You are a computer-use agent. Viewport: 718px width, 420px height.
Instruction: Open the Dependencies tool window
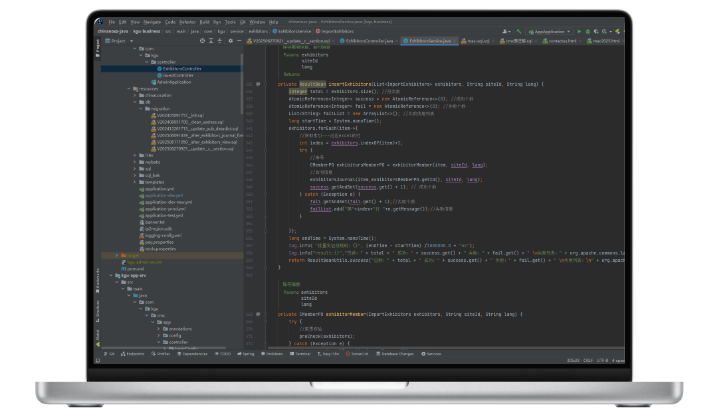click(192, 353)
